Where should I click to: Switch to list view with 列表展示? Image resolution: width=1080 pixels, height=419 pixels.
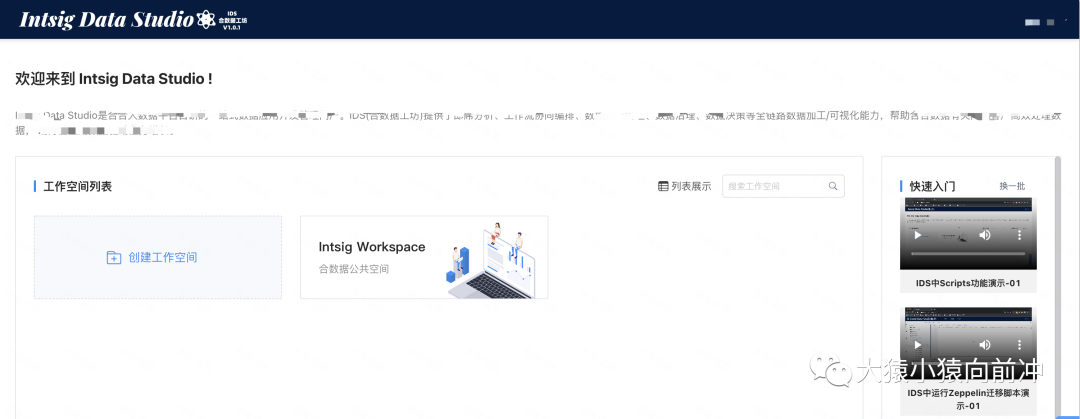[x=685, y=186]
